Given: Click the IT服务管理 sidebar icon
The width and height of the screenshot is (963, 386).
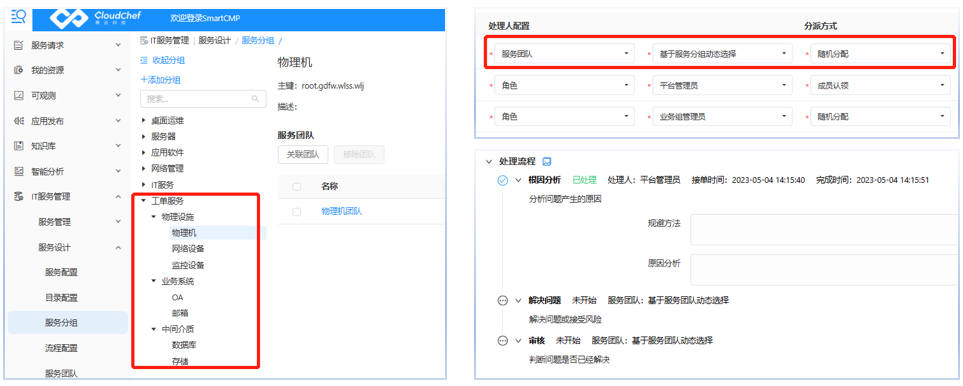Looking at the screenshot, I should coord(18,196).
